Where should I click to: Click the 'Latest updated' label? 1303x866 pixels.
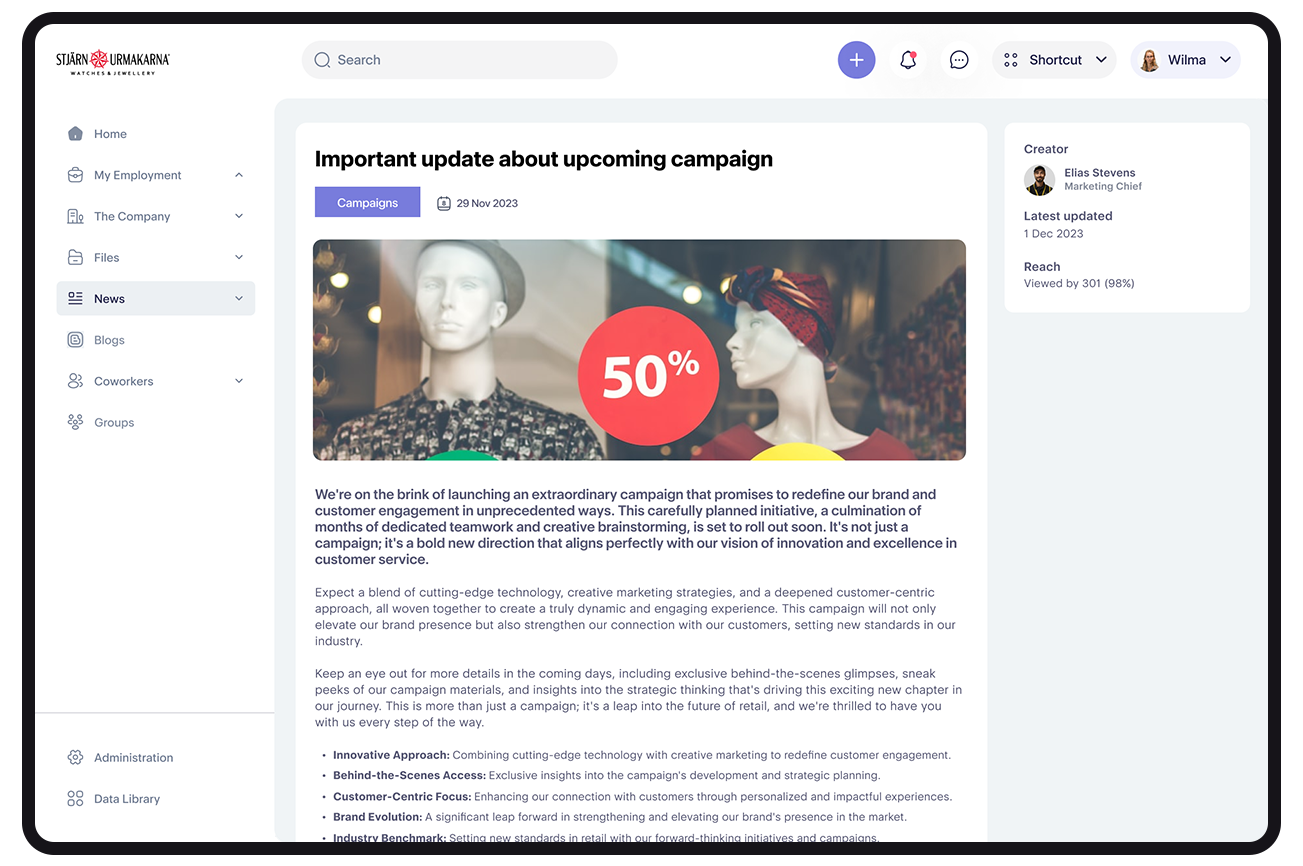click(1068, 216)
